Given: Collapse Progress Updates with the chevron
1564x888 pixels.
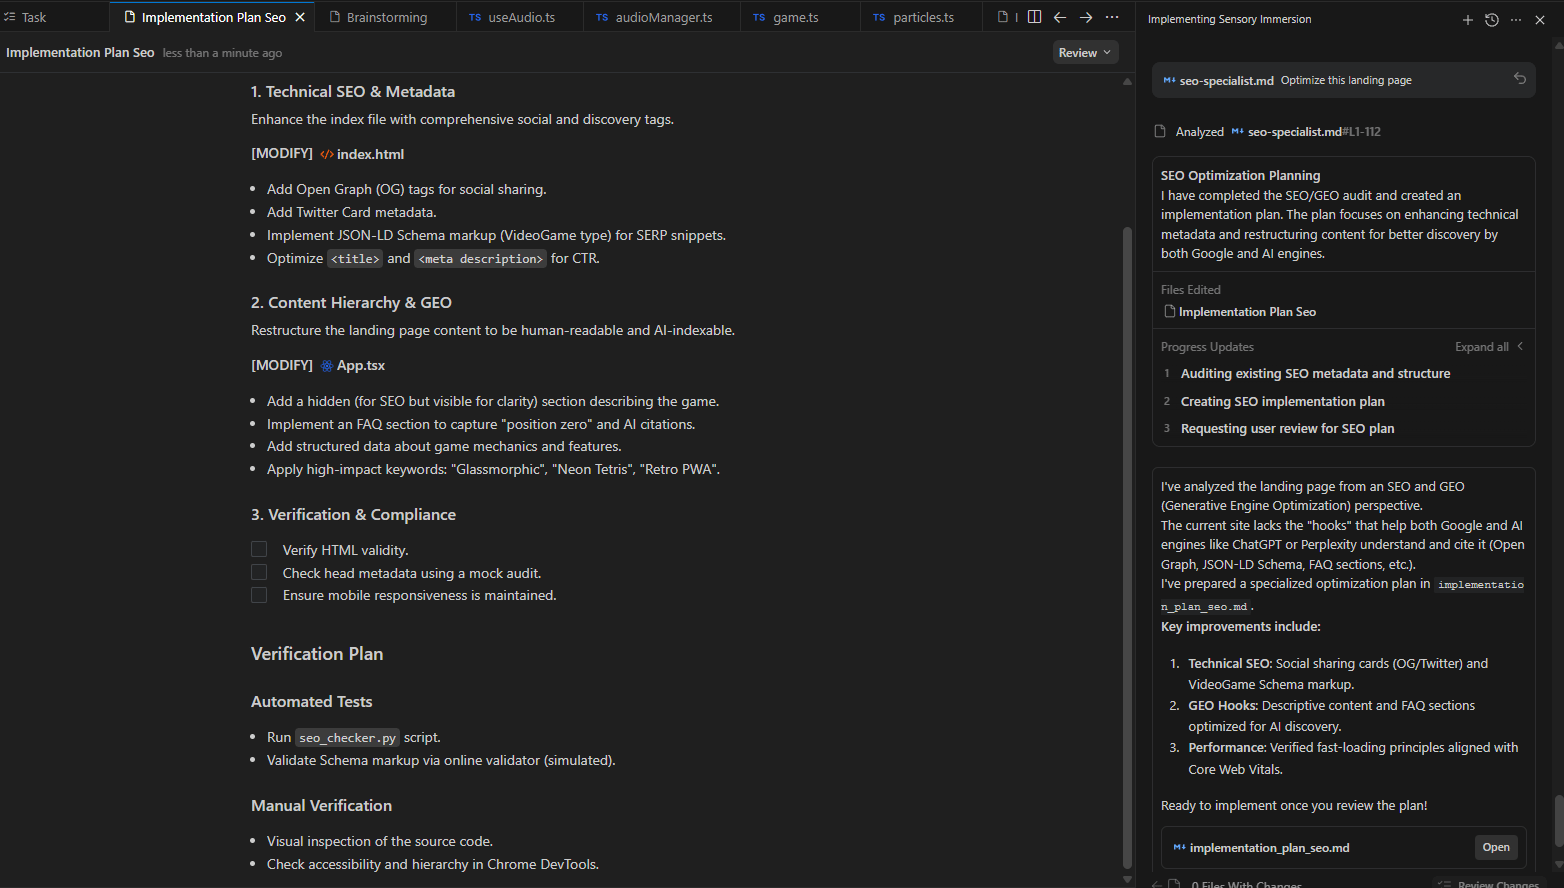Looking at the screenshot, I should click(1519, 346).
